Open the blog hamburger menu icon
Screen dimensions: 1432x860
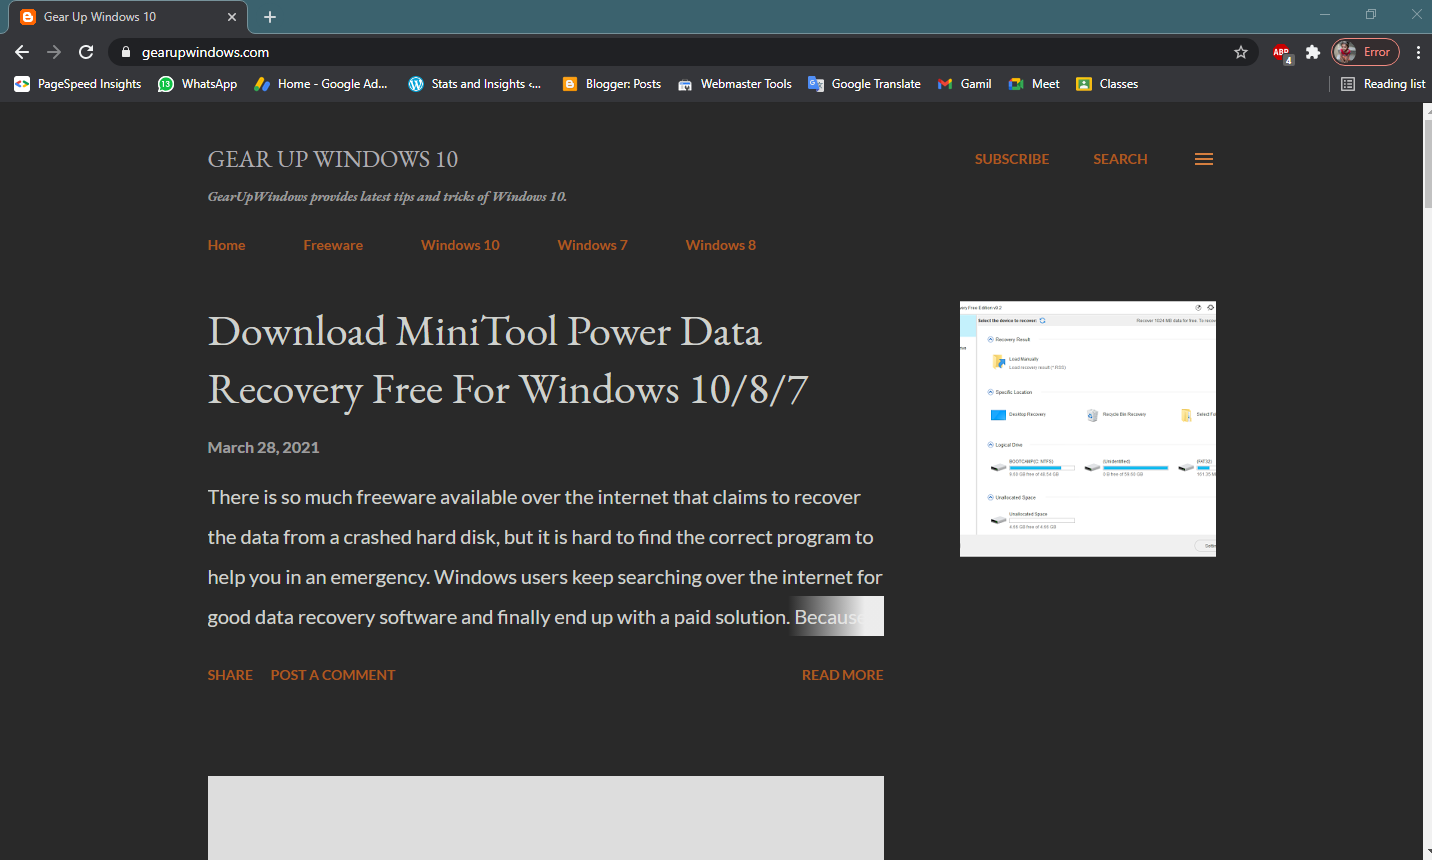1204,159
